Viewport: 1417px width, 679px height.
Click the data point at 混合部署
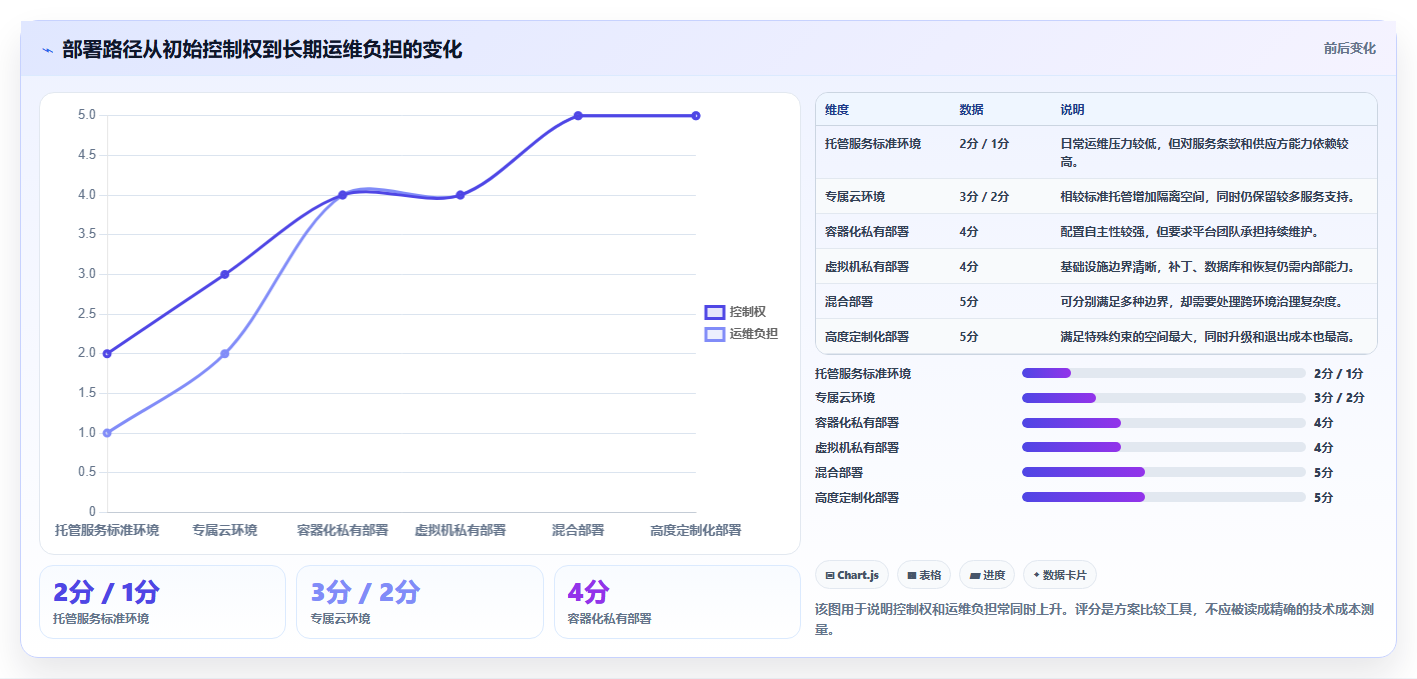(x=578, y=116)
